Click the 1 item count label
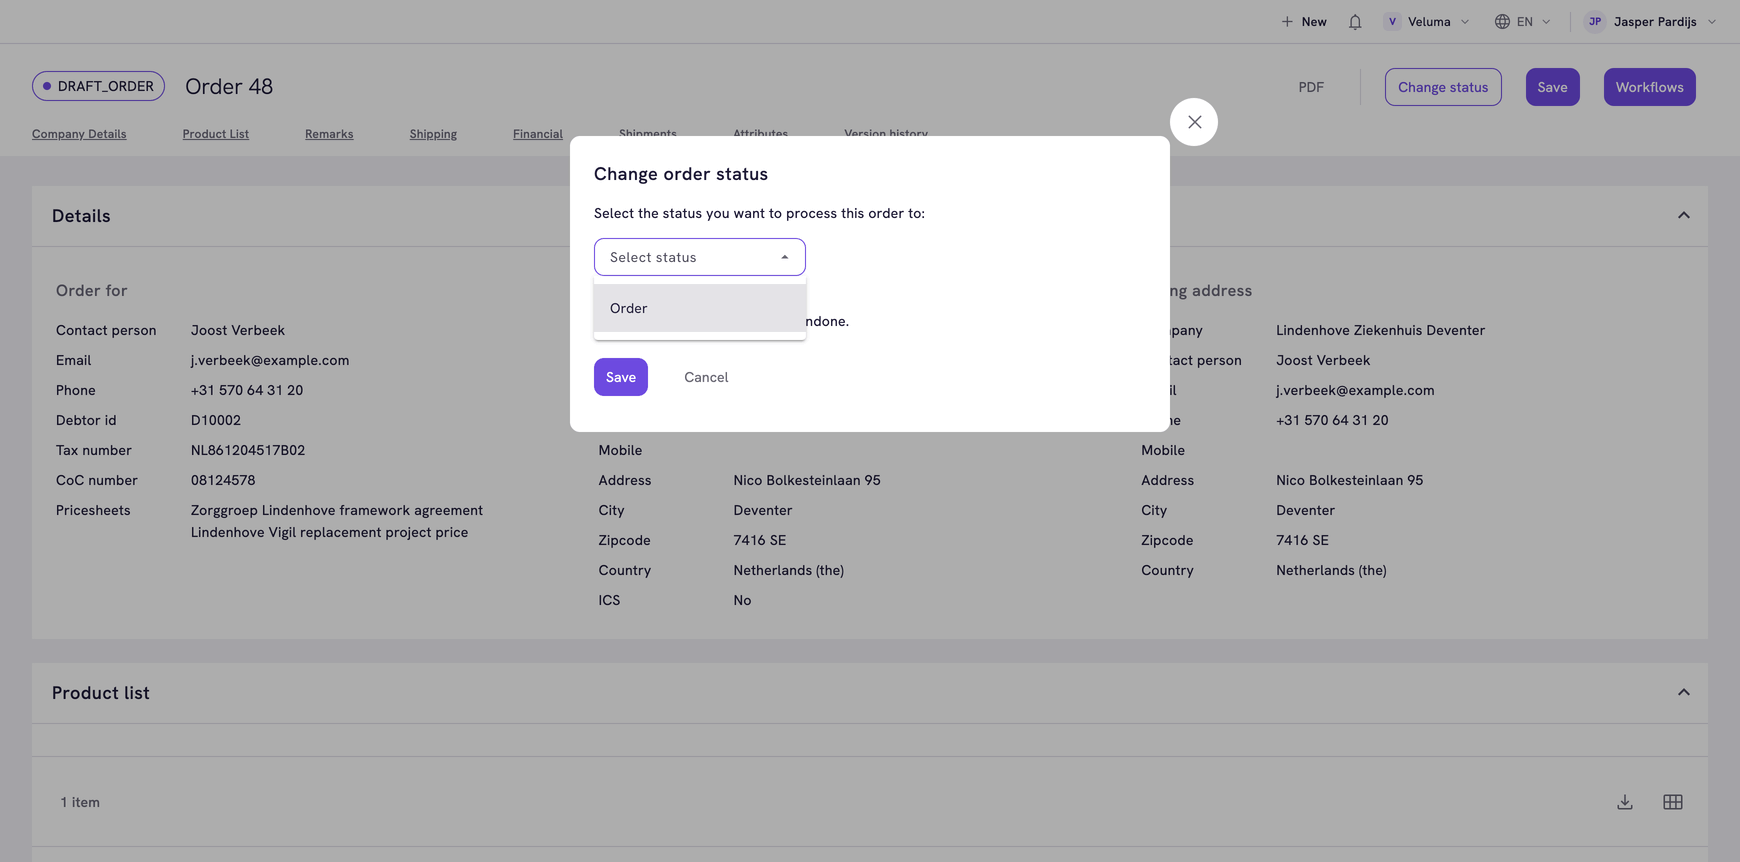Image resolution: width=1740 pixels, height=862 pixels. click(80, 802)
